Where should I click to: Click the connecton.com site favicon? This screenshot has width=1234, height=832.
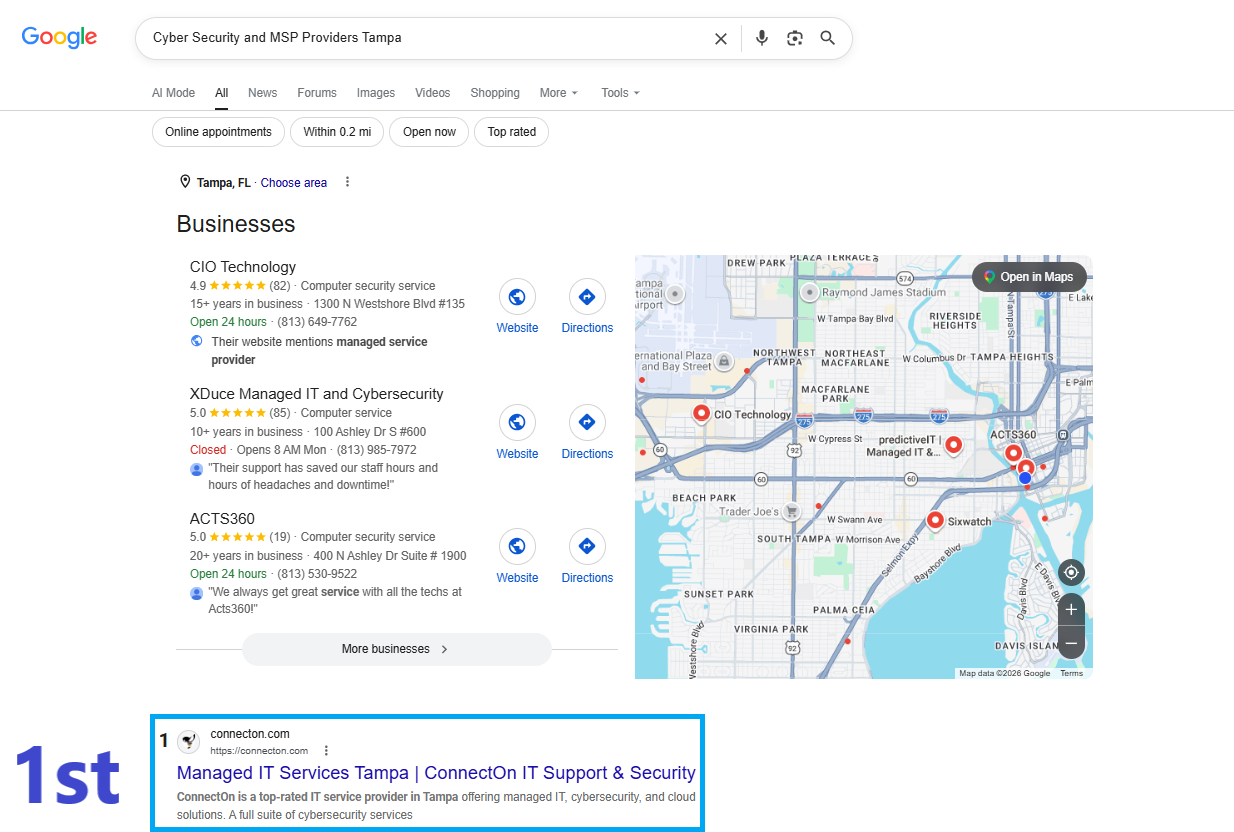point(188,742)
